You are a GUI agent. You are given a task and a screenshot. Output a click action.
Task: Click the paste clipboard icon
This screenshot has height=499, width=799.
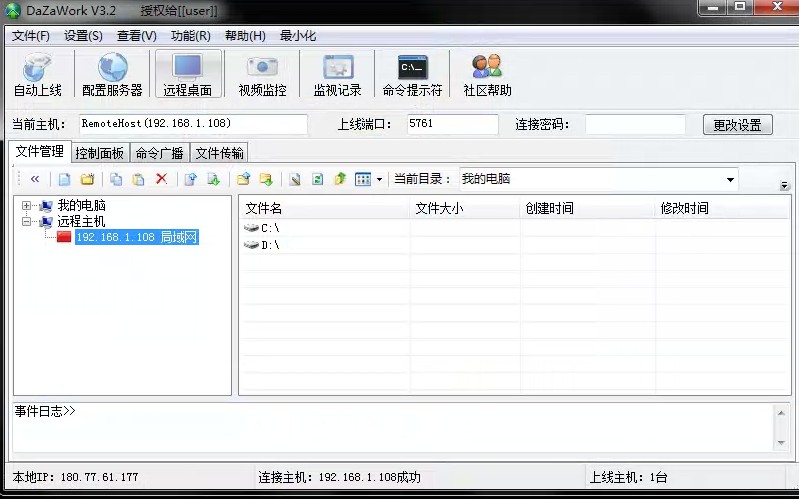coord(138,179)
